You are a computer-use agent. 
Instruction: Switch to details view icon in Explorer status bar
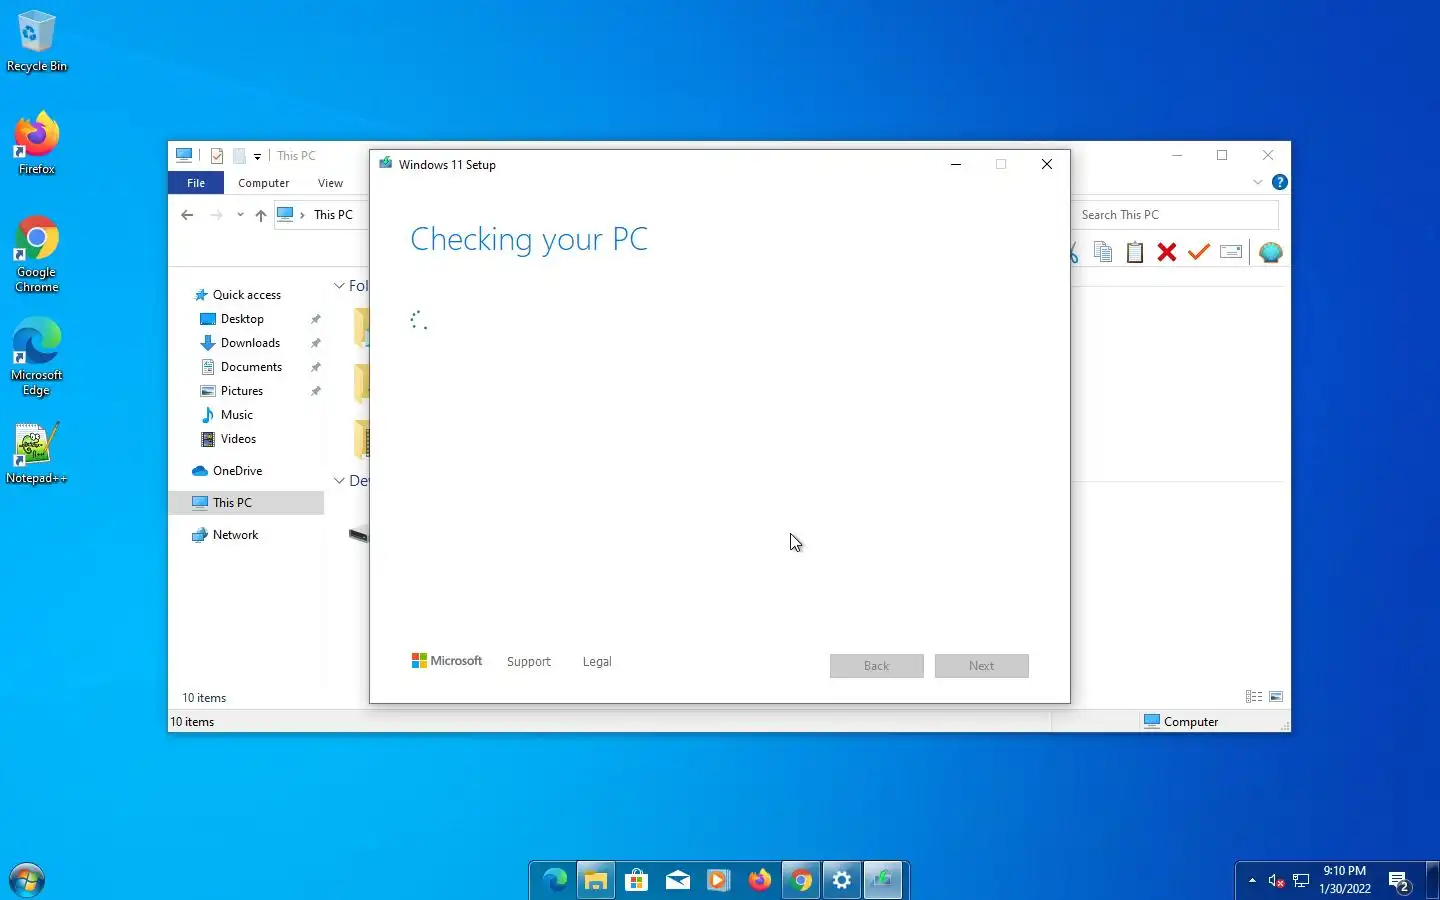point(1254,697)
